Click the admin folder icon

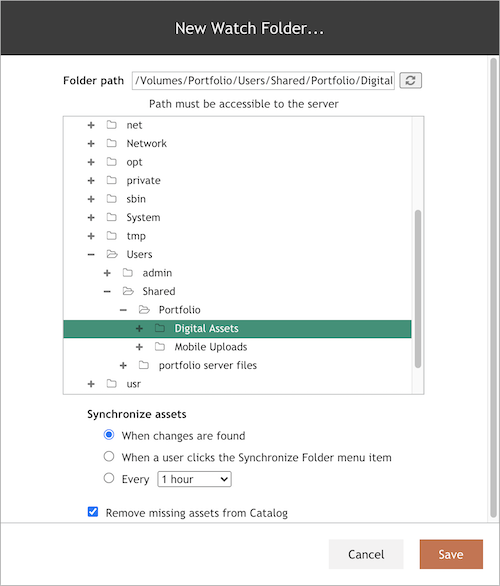128,272
